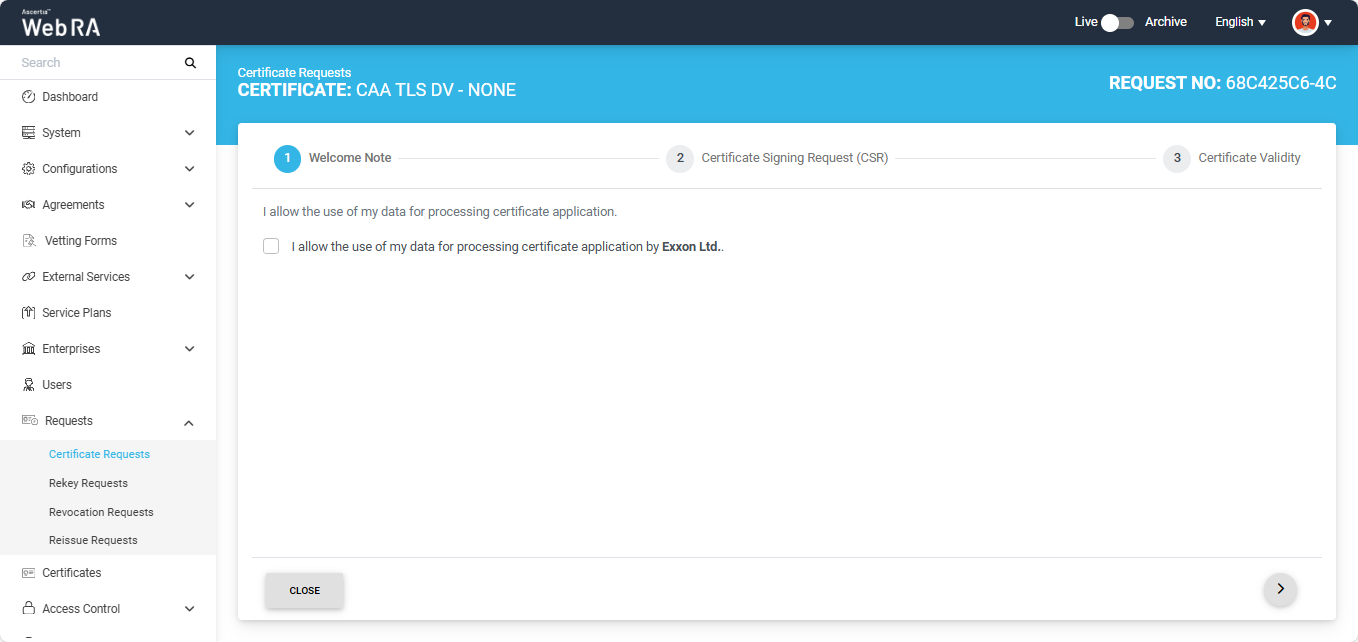Screen dimensions: 1358x642
Task: Select the Certificate Signing Request (CSR) step label
Action: point(795,158)
